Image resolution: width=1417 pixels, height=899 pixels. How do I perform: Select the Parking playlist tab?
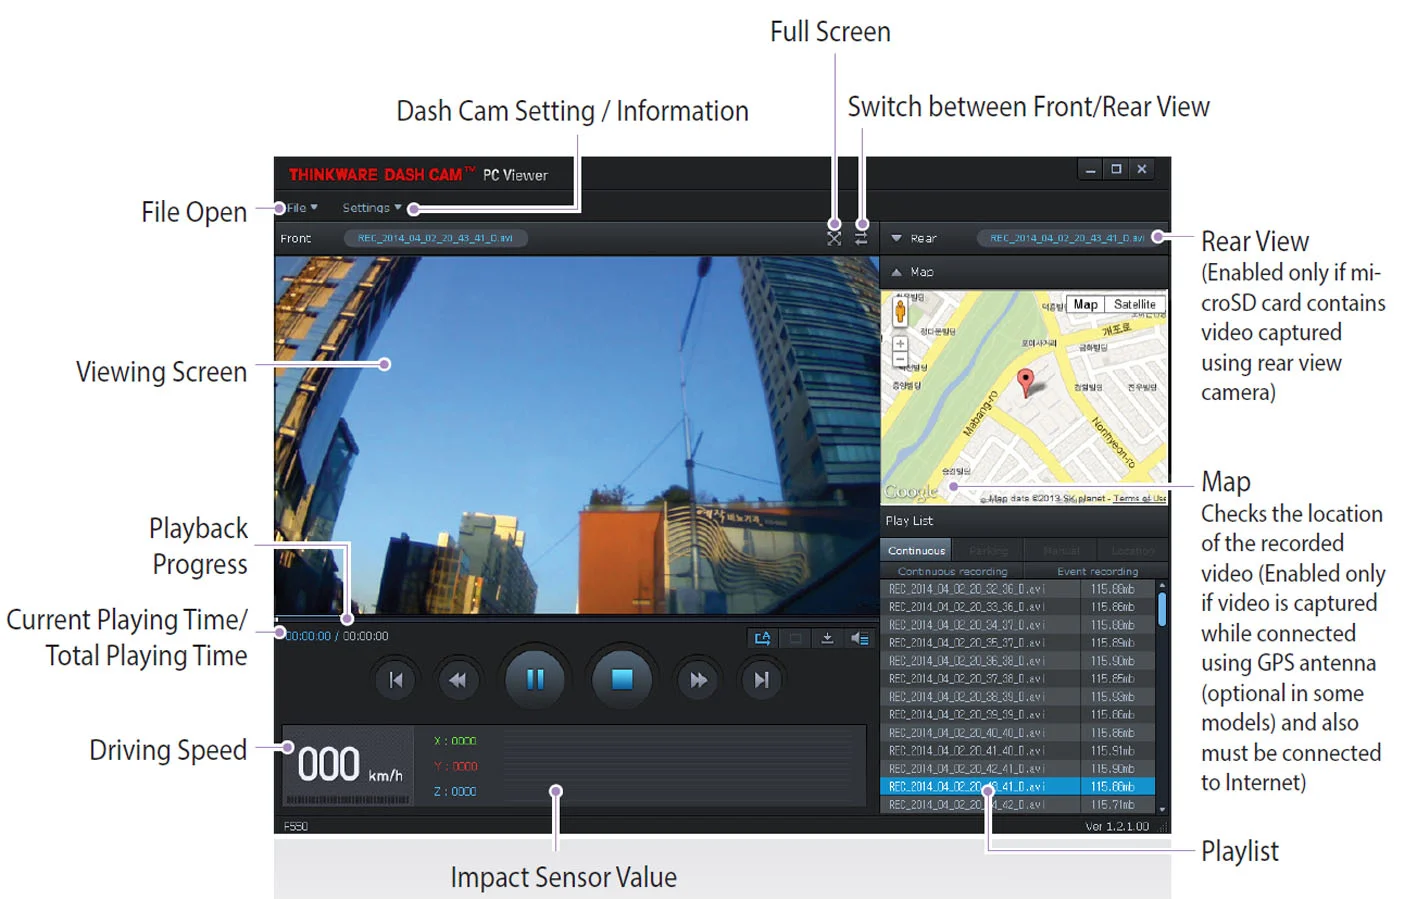click(989, 550)
